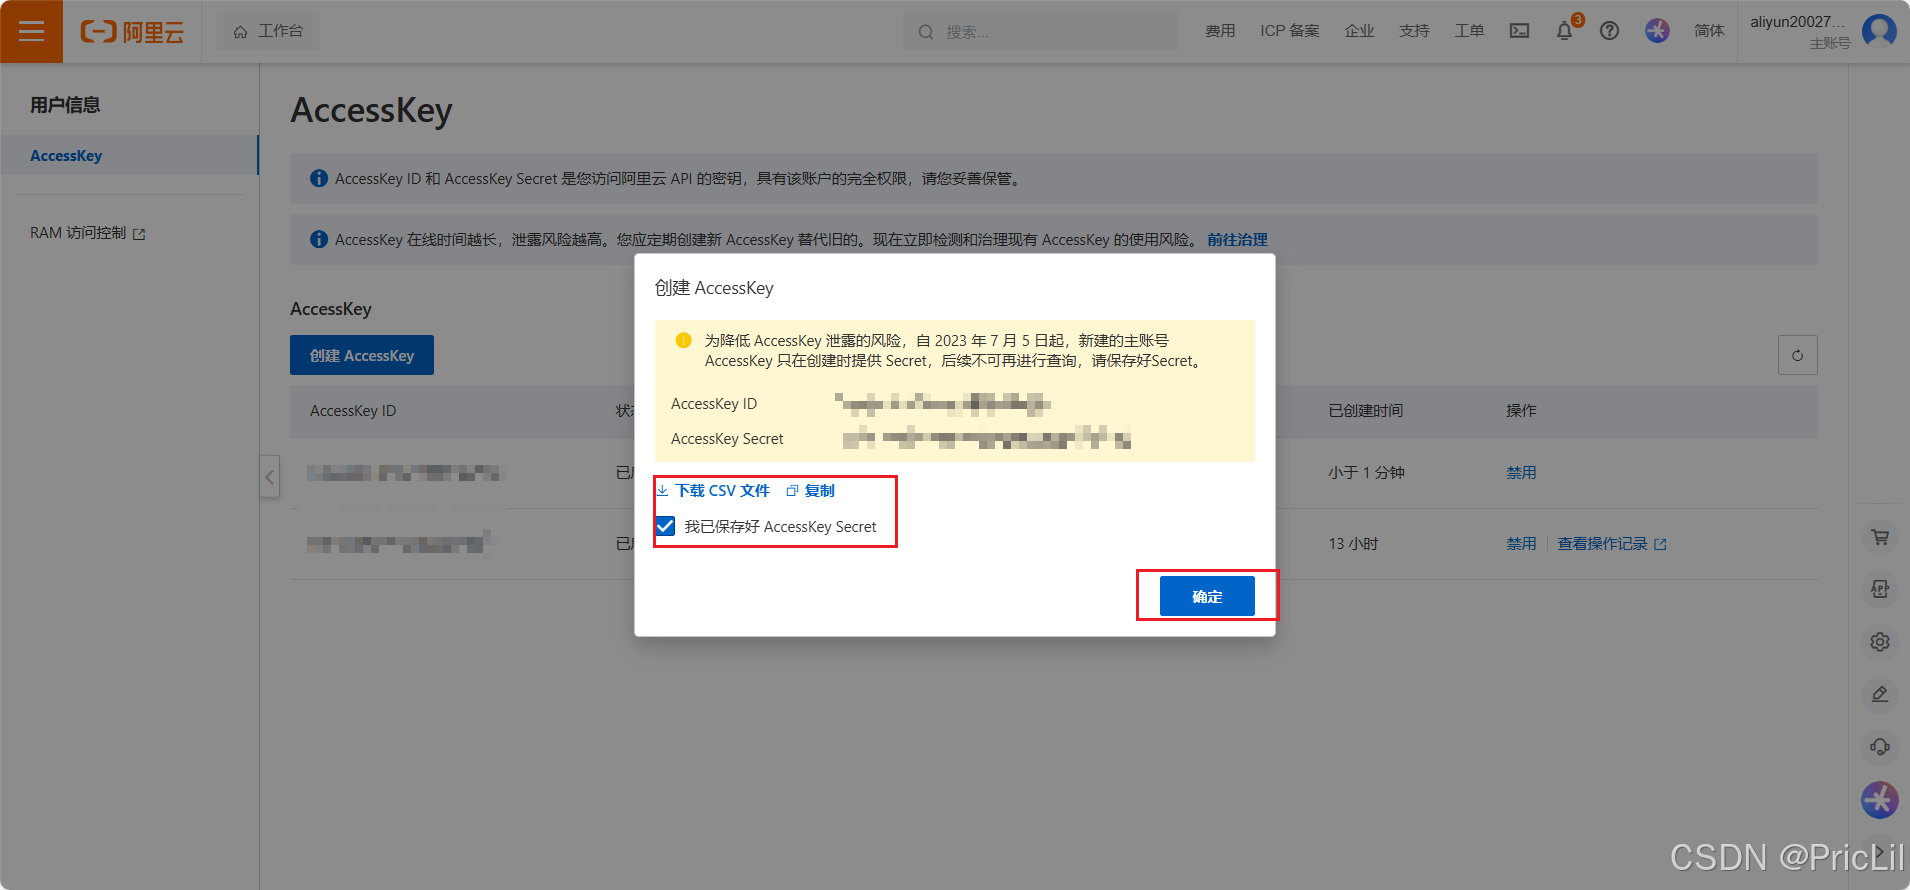
Task: Open 查看操作记录 link
Action: (1611, 543)
